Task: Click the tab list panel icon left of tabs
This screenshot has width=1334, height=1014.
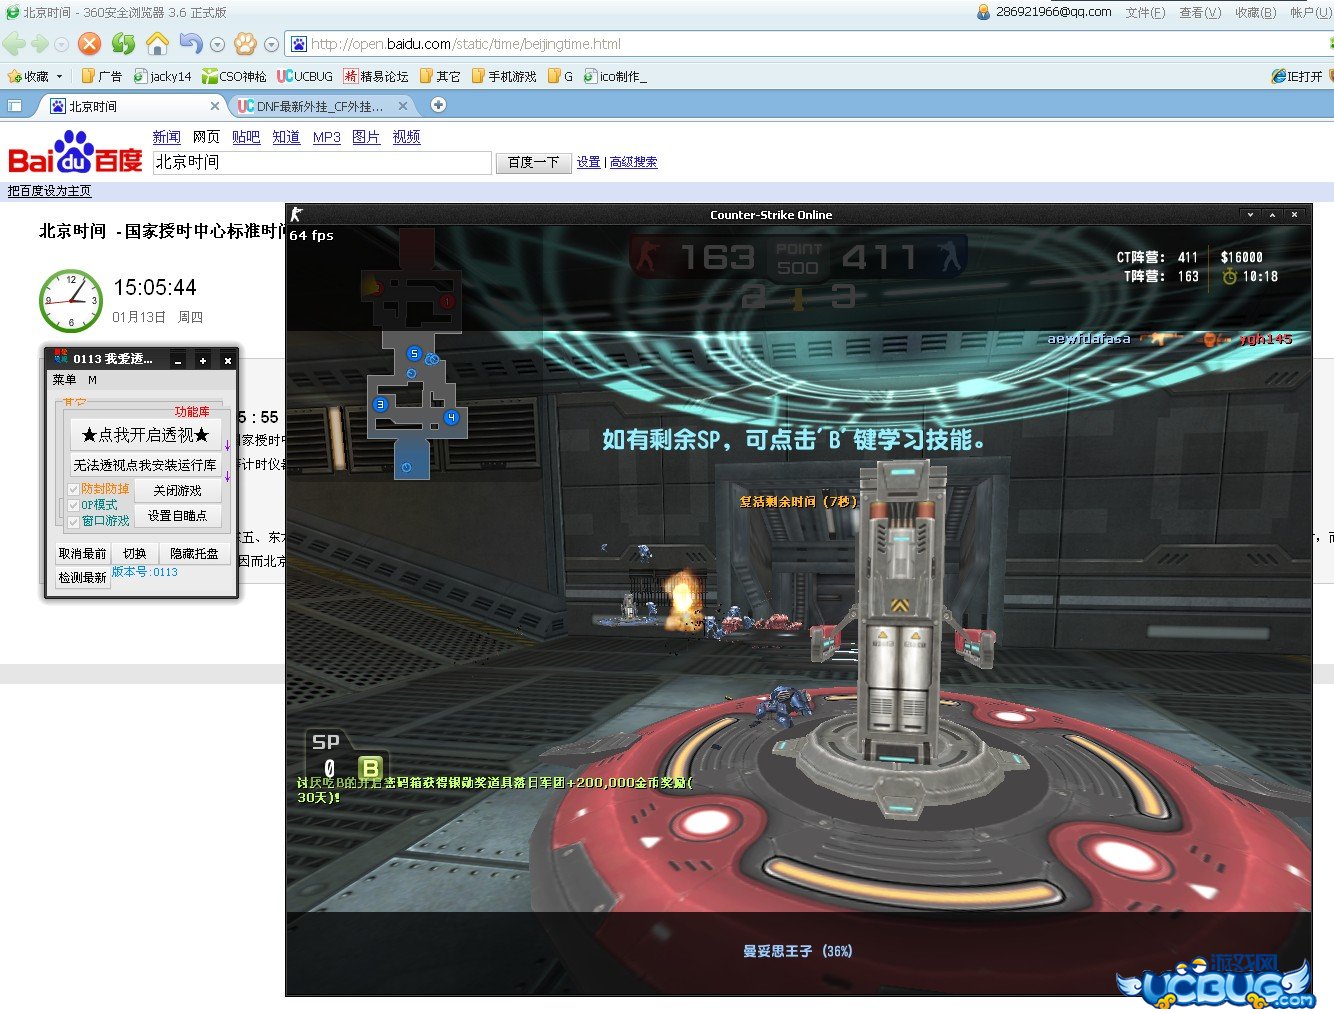Action: coord(15,106)
